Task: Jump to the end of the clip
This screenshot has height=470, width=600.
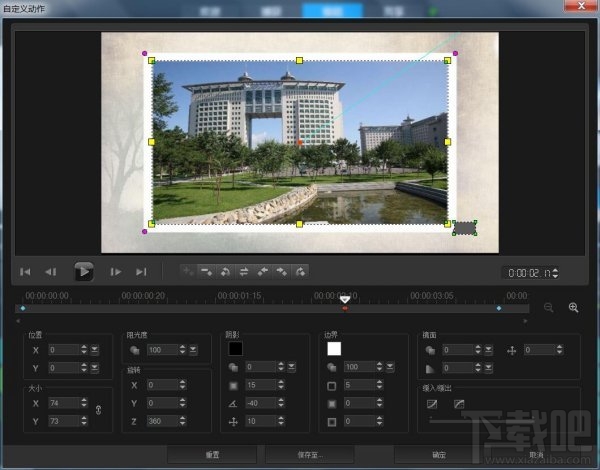Action: pyautogui.click(x=142, y=271)
